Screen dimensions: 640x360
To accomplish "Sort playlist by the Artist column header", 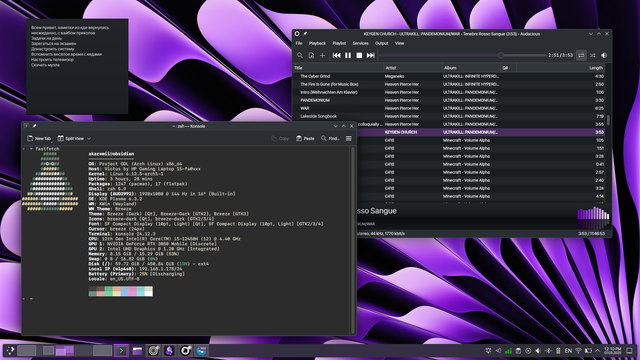I will click(x=413, y=68).
